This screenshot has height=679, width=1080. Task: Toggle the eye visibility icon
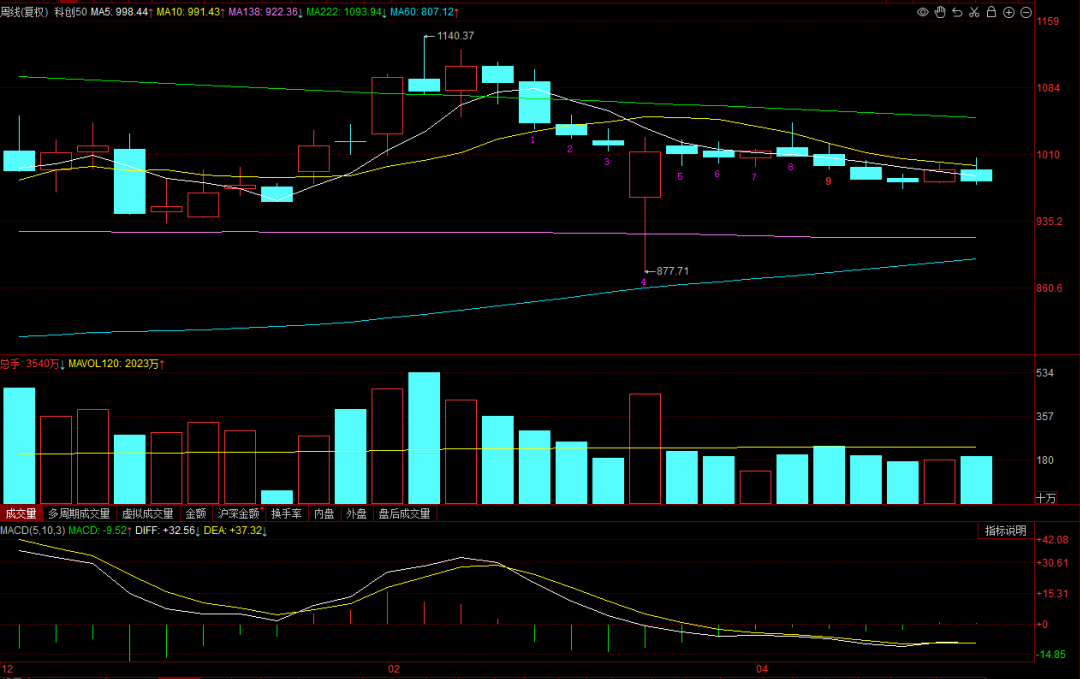coord(923,12)
